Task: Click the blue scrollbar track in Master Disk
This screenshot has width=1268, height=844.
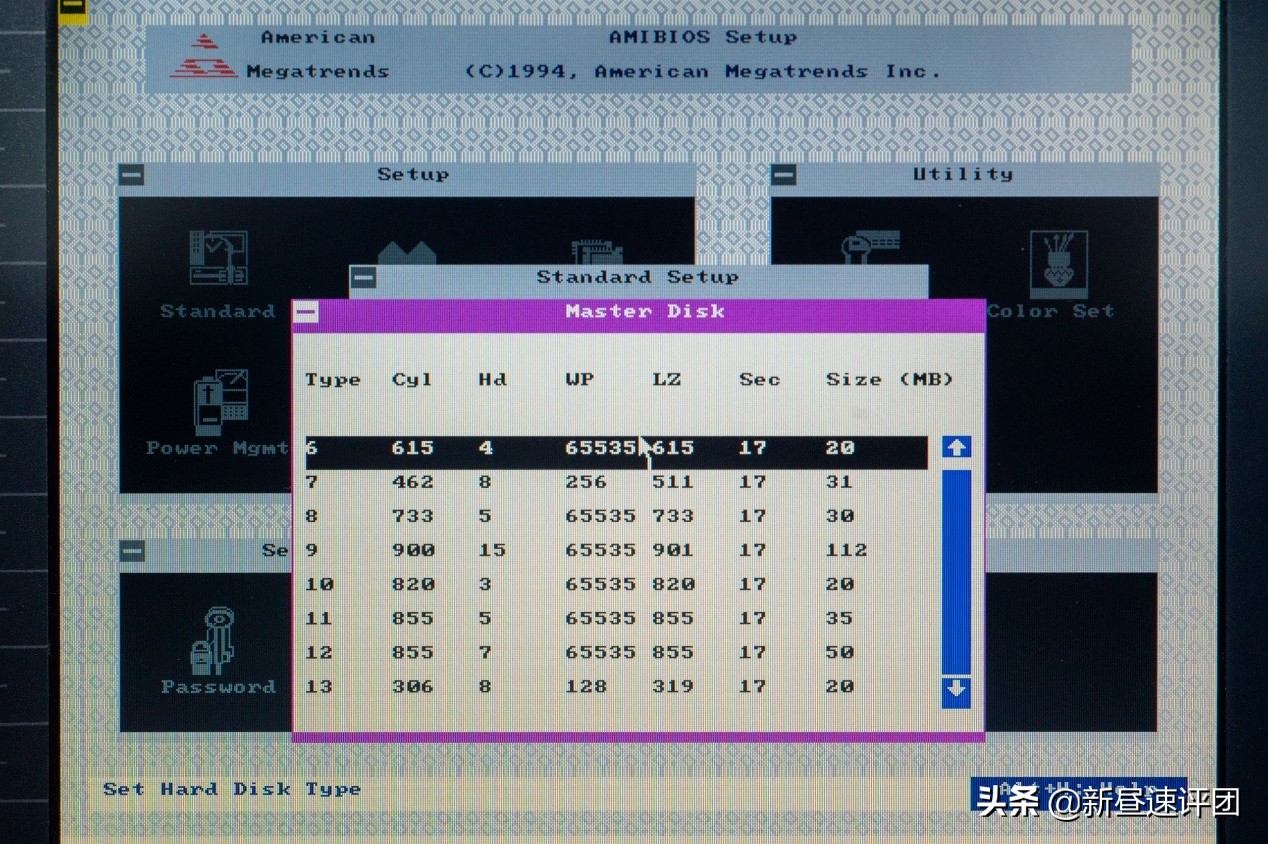Action: [956, 570]
